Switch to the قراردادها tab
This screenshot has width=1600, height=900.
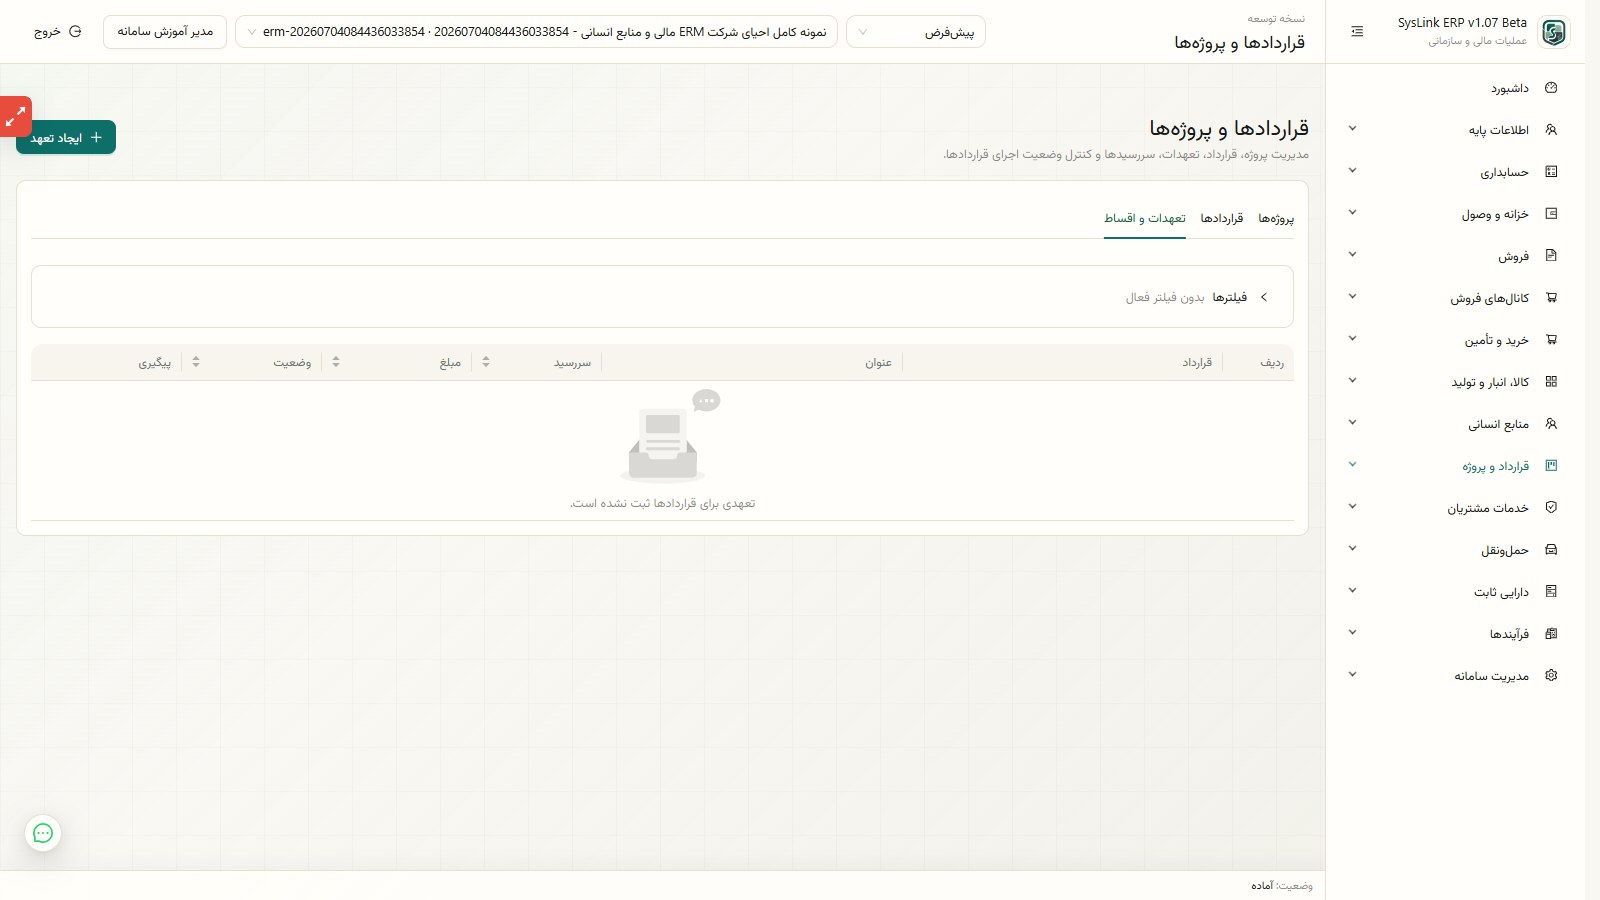1222,218
